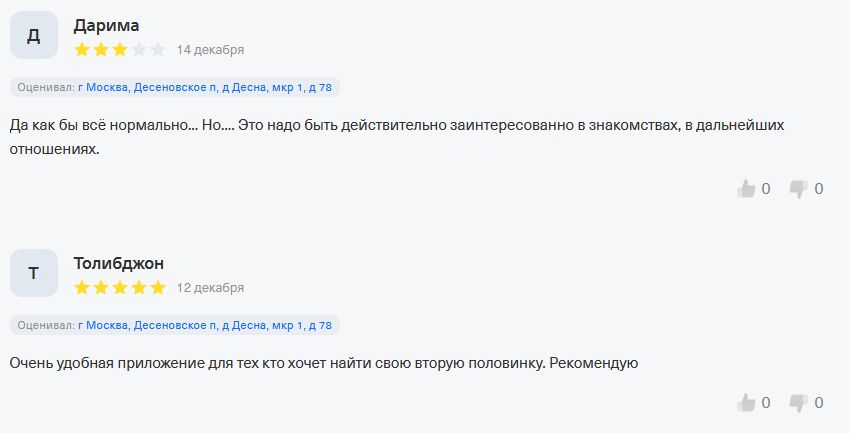Viewport: 850px width, 433px height.
Task: Dislike Дарима's review with thumbs down
Action: coord(798,188)
